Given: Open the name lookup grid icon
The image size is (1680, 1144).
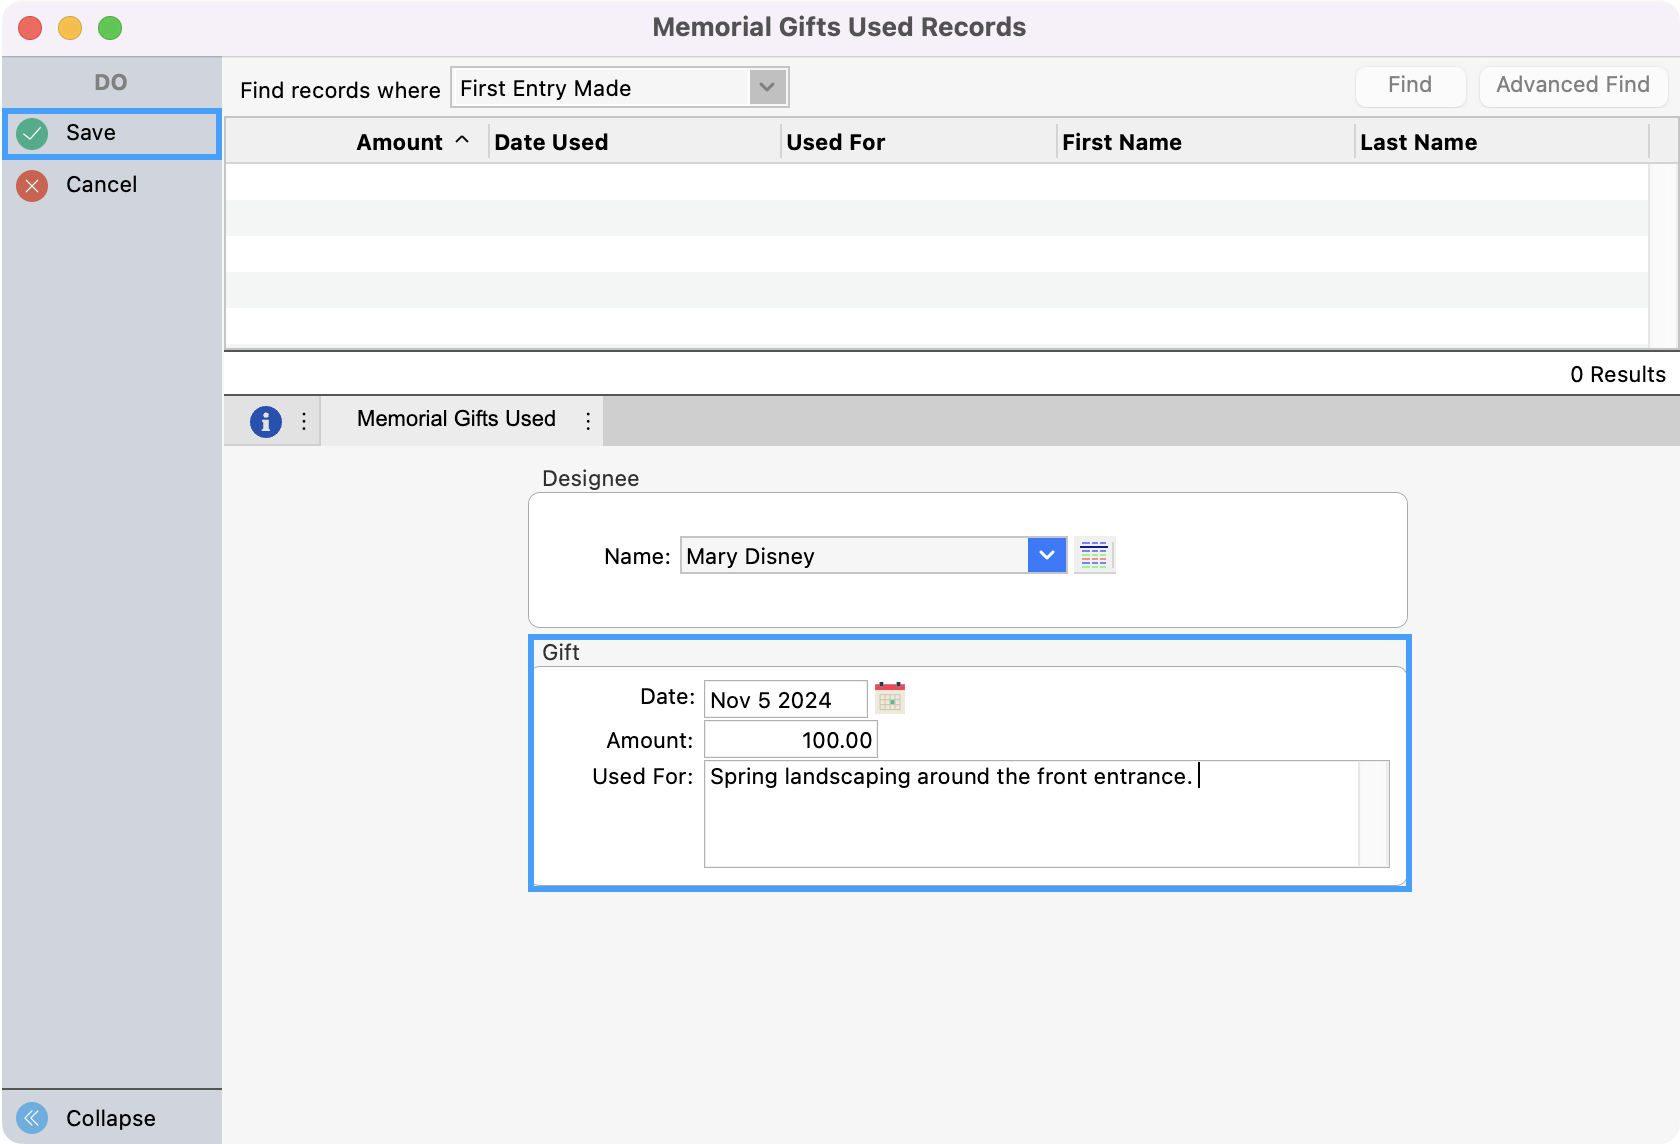Looking at the screenshot, I should pos(1094,555).
